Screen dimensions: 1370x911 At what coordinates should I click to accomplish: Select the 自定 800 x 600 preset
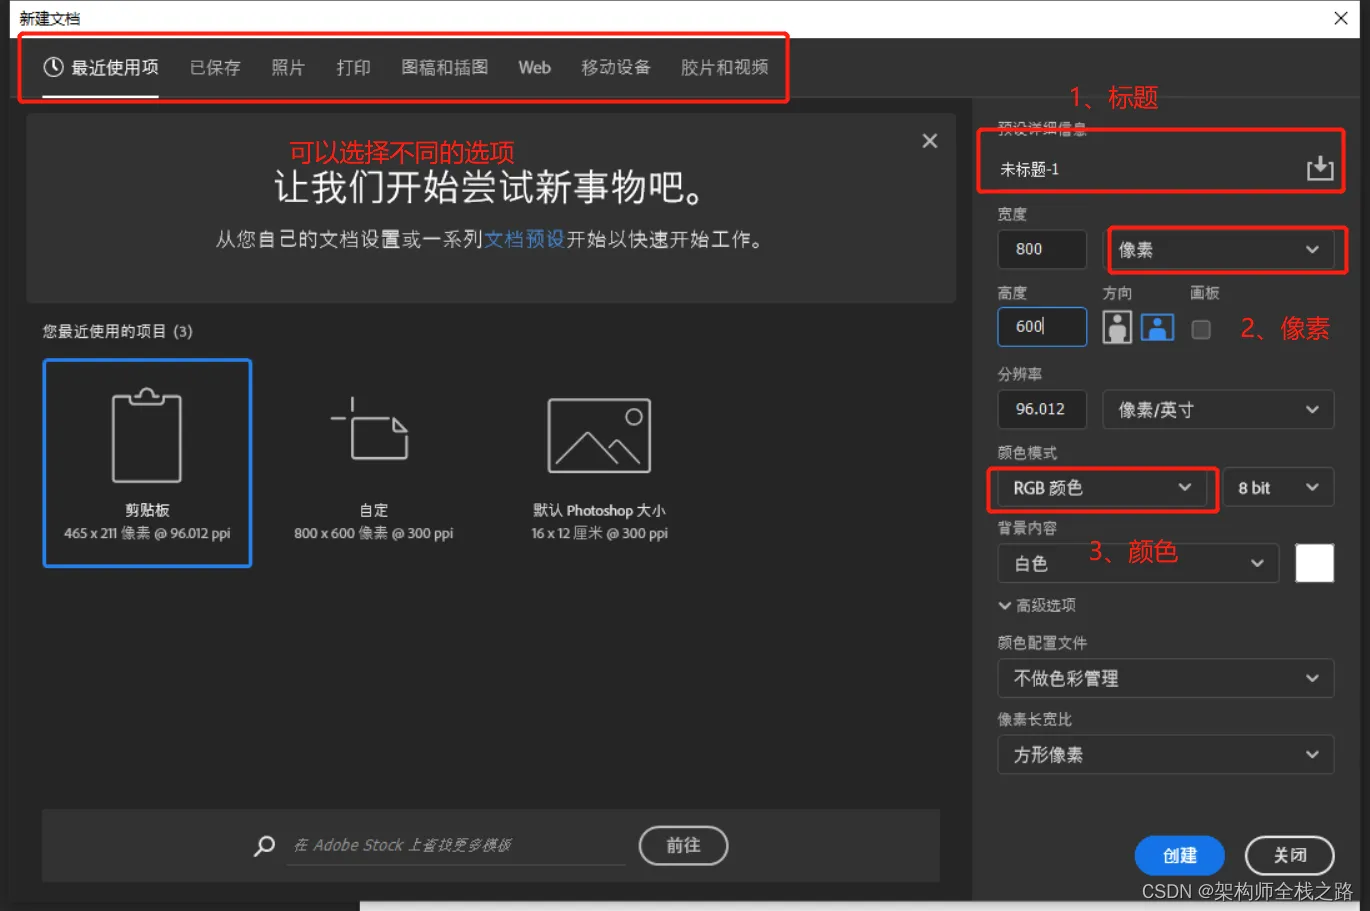[374, 463]
